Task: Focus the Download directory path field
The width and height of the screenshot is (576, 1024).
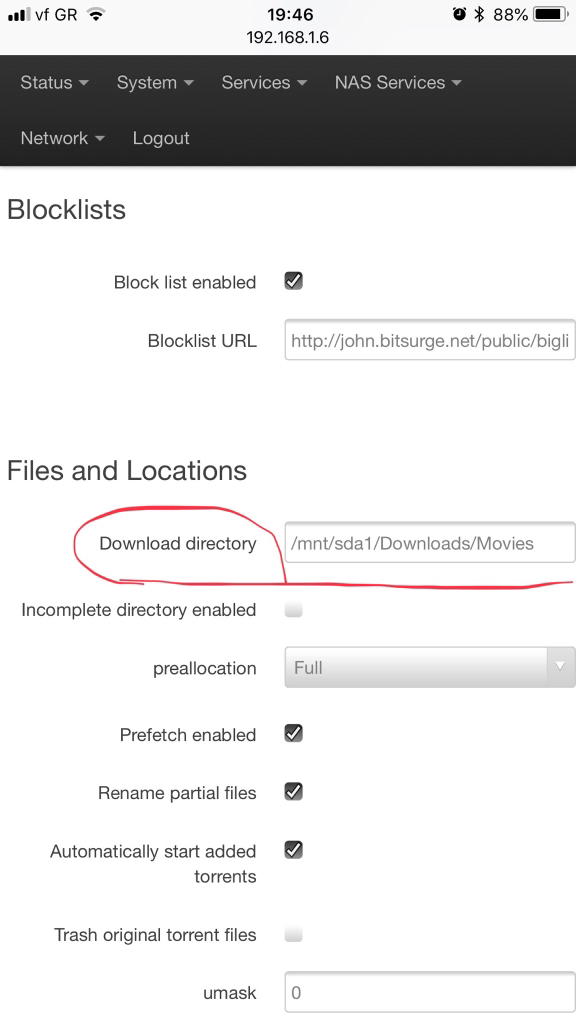Action: [x=430, y=543]
